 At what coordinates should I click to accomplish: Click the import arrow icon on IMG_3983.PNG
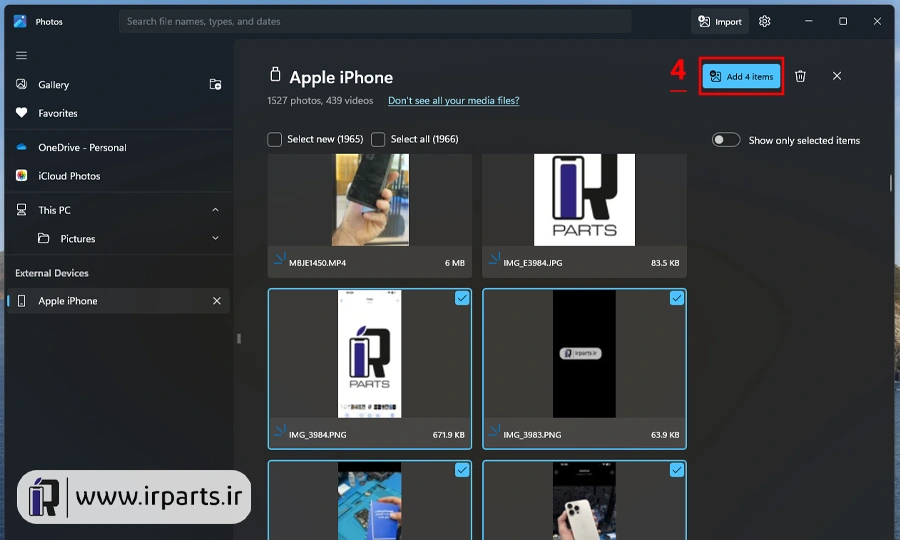[494, 431]
